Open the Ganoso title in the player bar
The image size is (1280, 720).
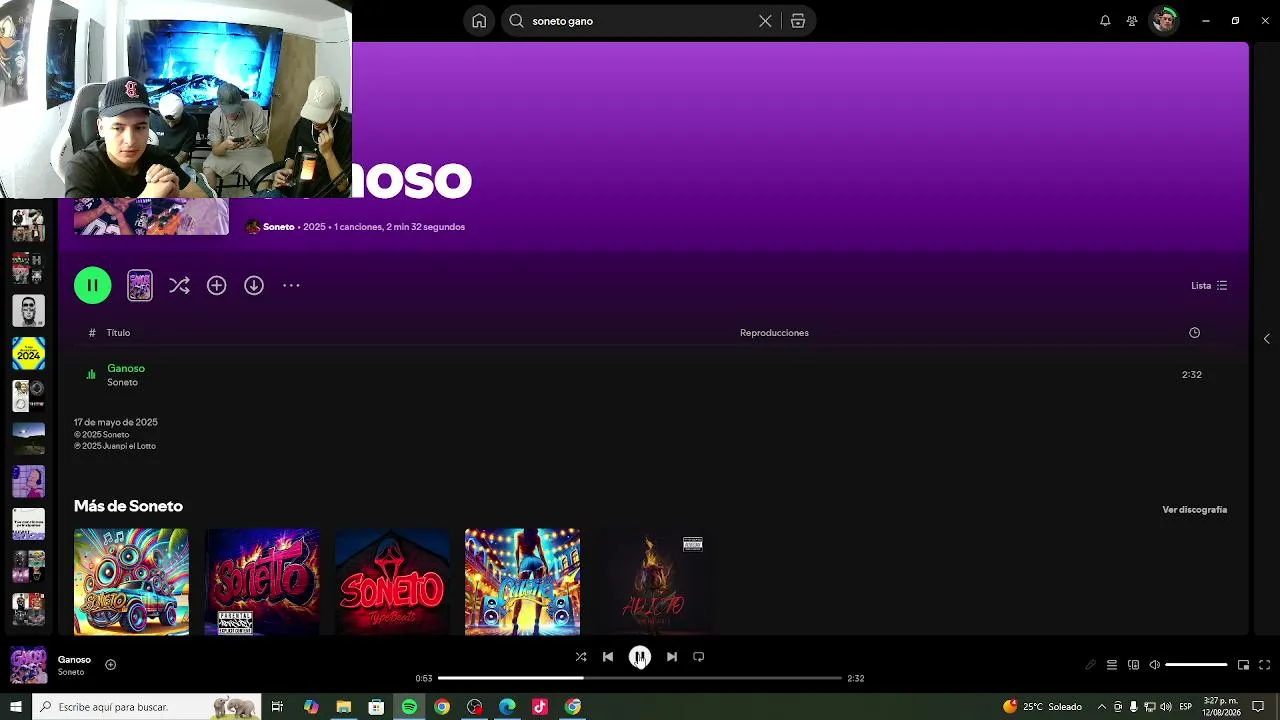(x=74, y=660)
